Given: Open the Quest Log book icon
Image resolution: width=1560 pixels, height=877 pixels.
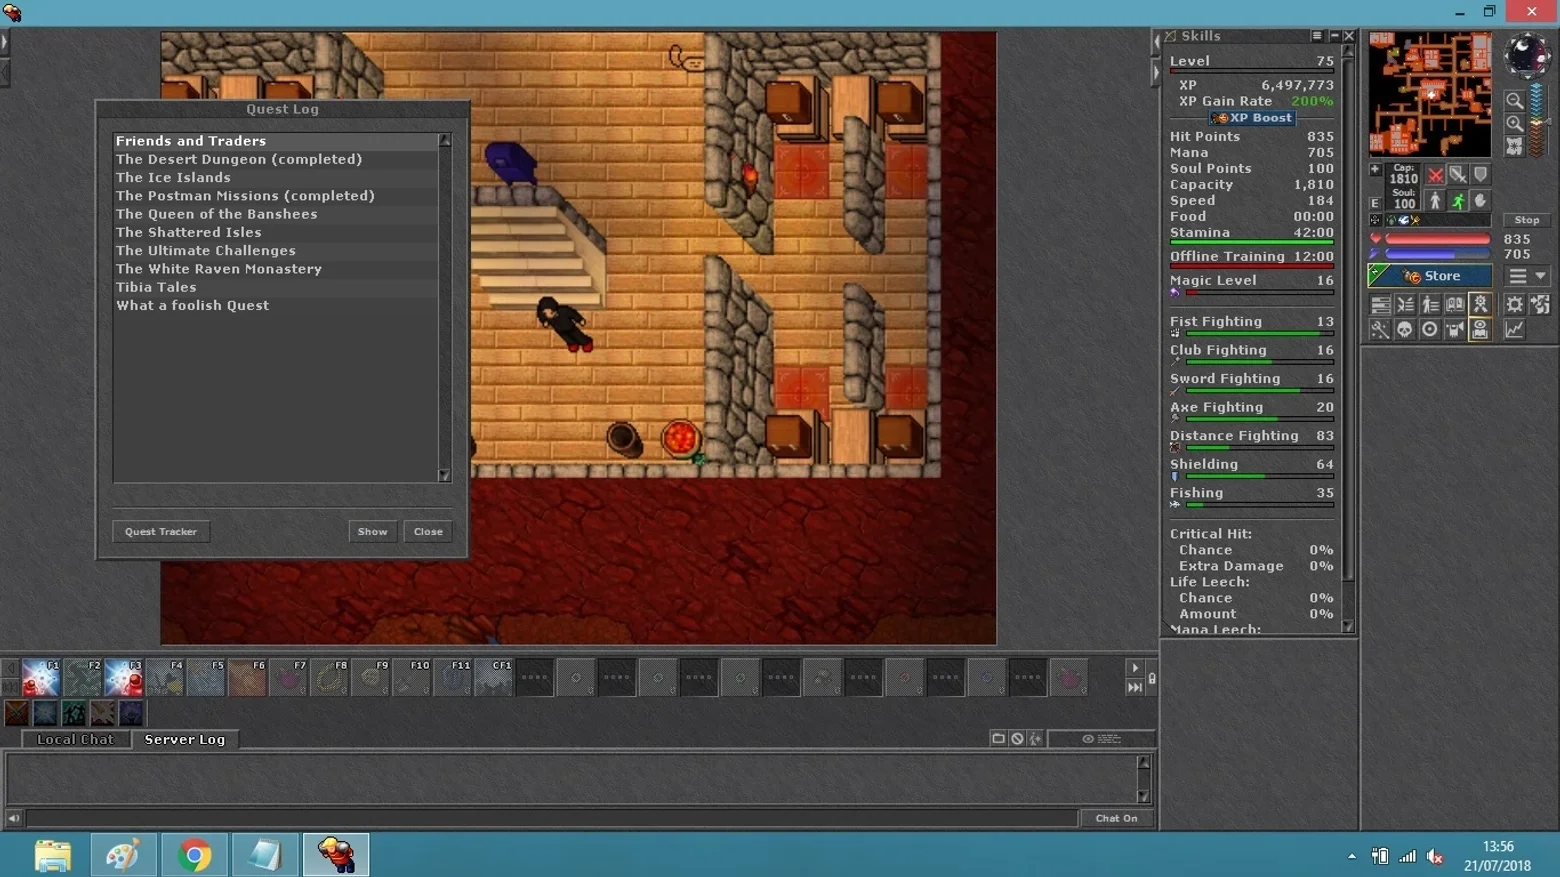Looking at the screenshot, I should (x=1455, y=305).
